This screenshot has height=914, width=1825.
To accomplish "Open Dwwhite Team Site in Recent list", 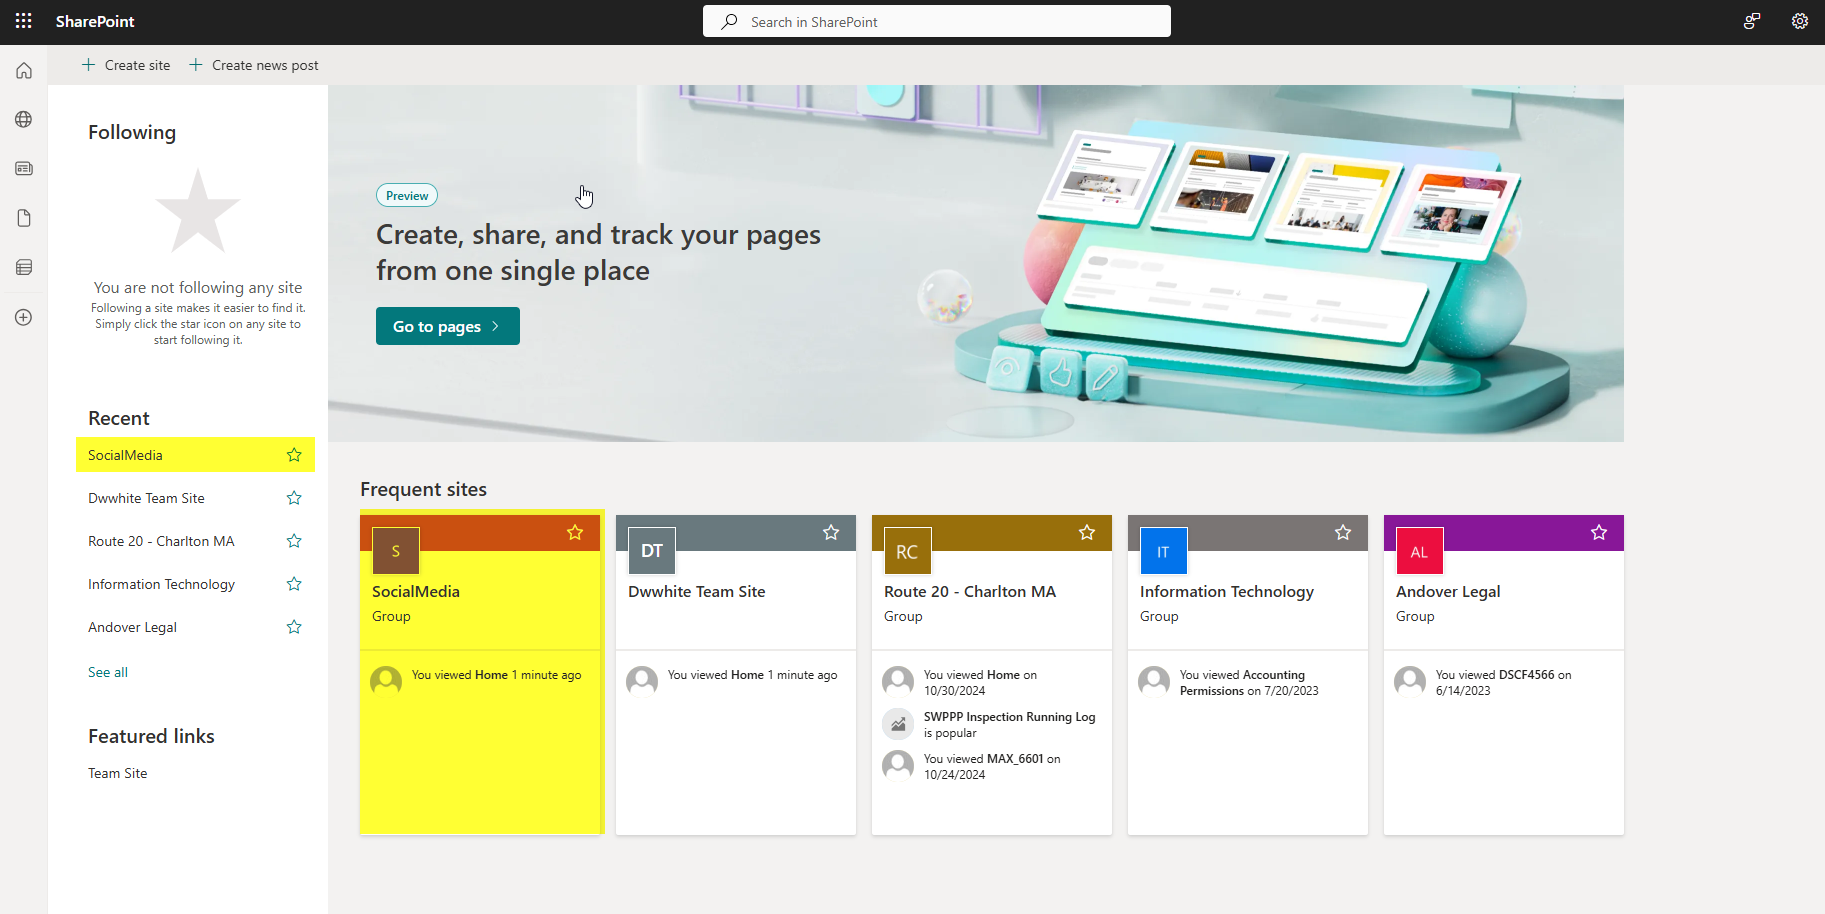I will (x=146, y=498).
